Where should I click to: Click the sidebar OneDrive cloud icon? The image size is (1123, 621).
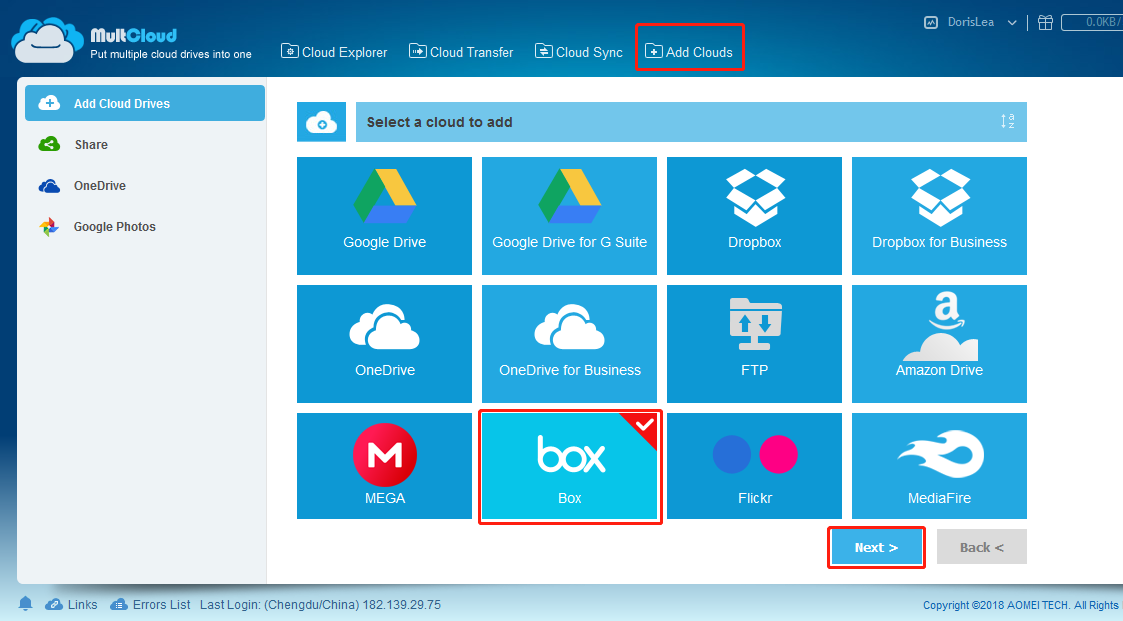tap(49, 186)
